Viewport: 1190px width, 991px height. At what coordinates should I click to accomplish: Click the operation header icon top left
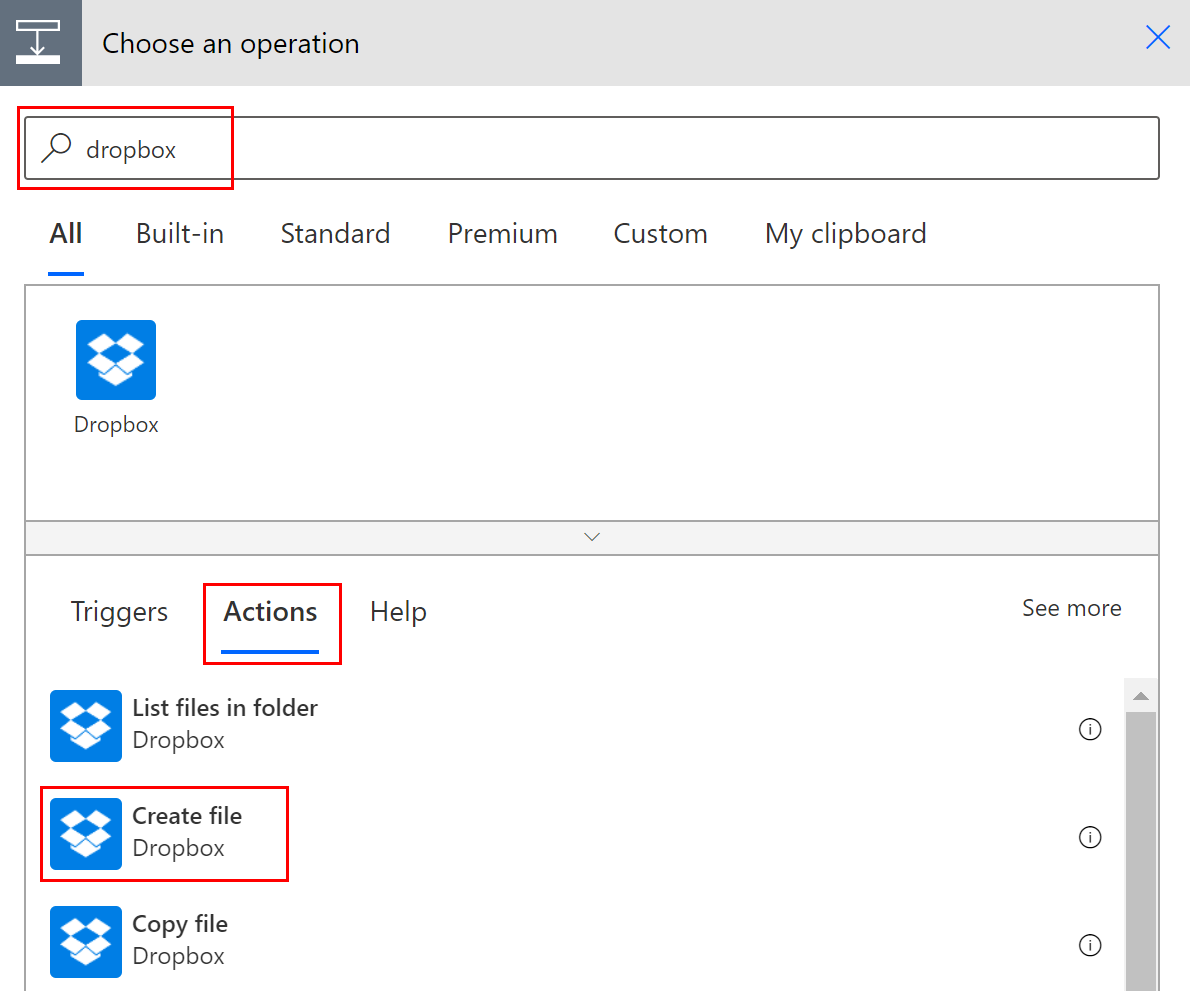point(41,41)
